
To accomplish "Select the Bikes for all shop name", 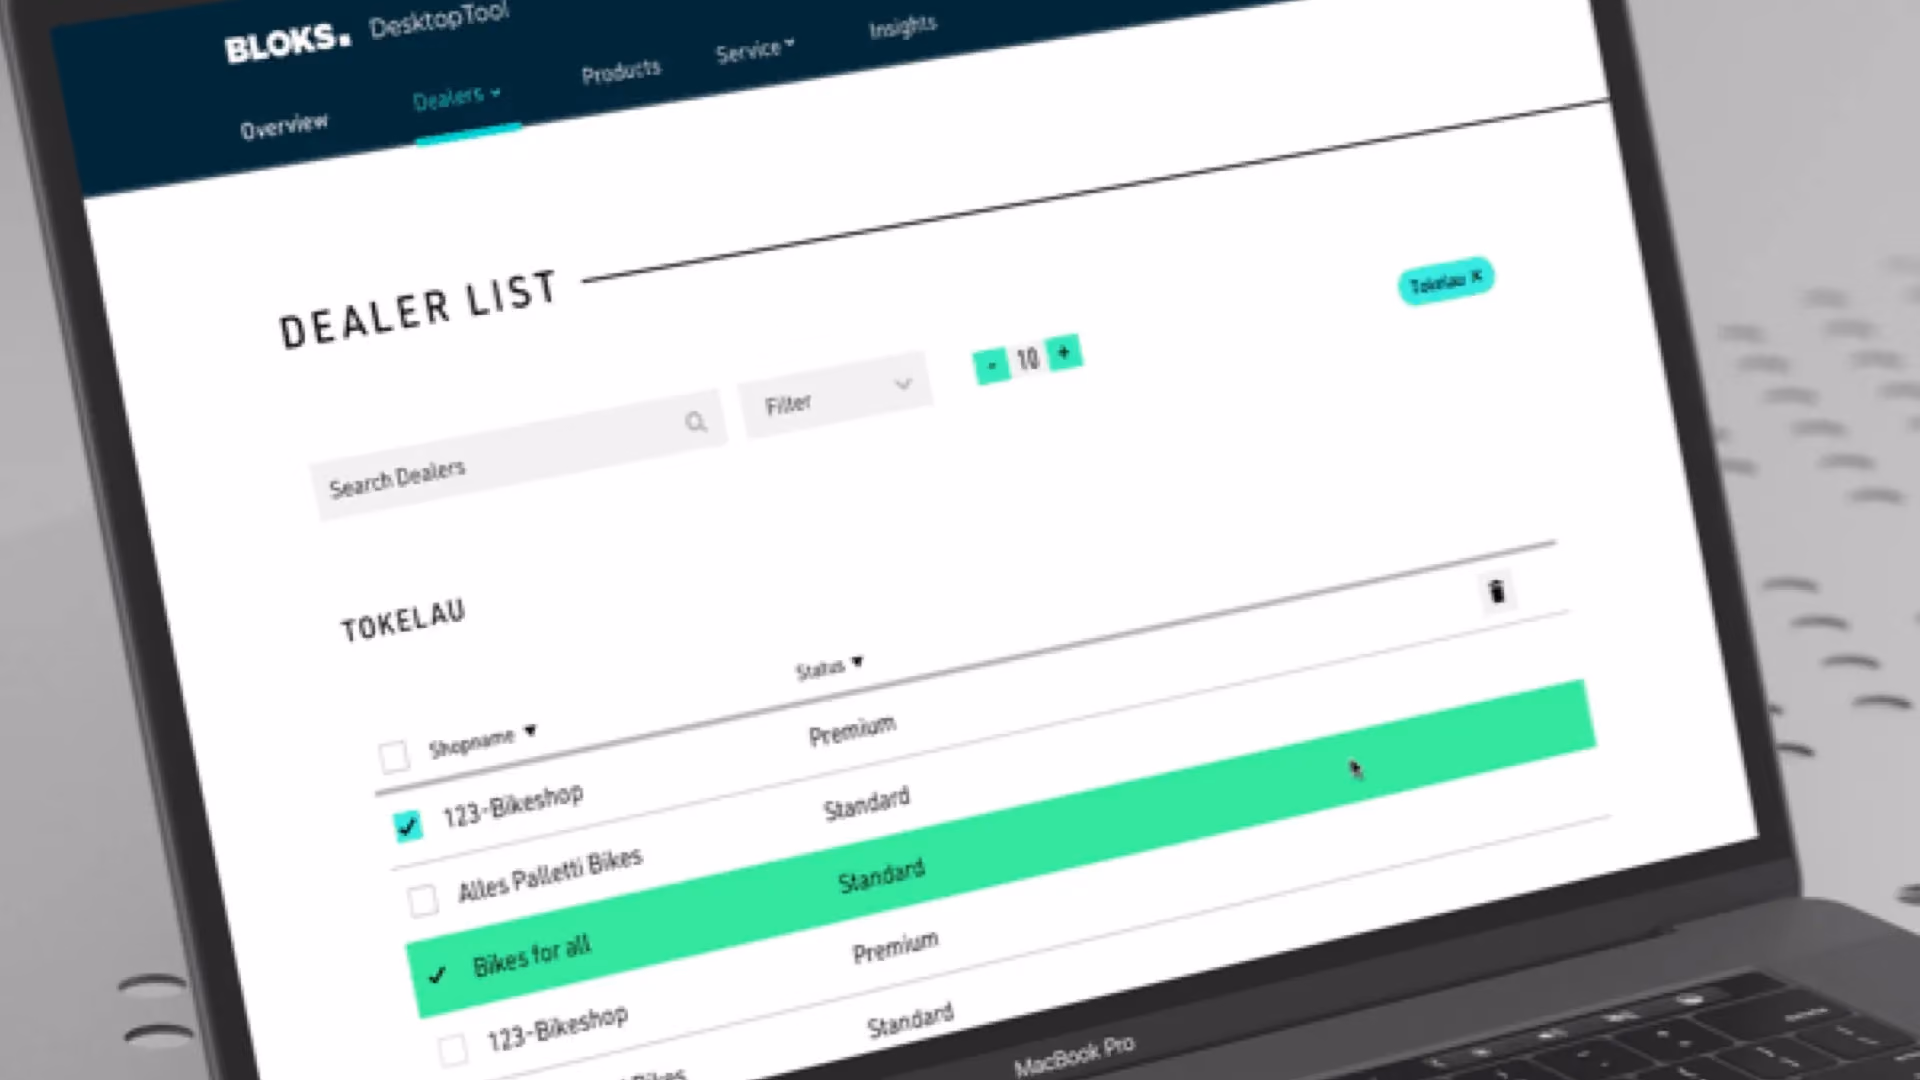I will (x=532, y=955).
